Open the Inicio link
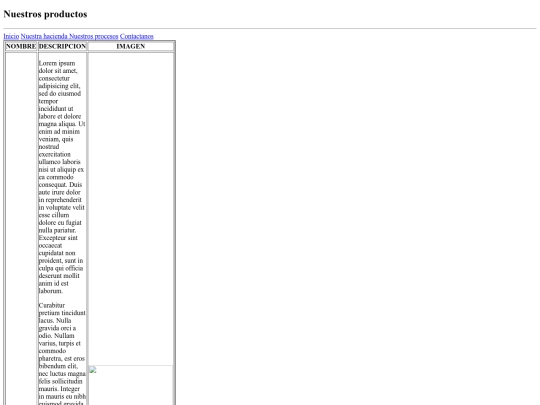The image size is (540, 405). click(x=11, y=36)
